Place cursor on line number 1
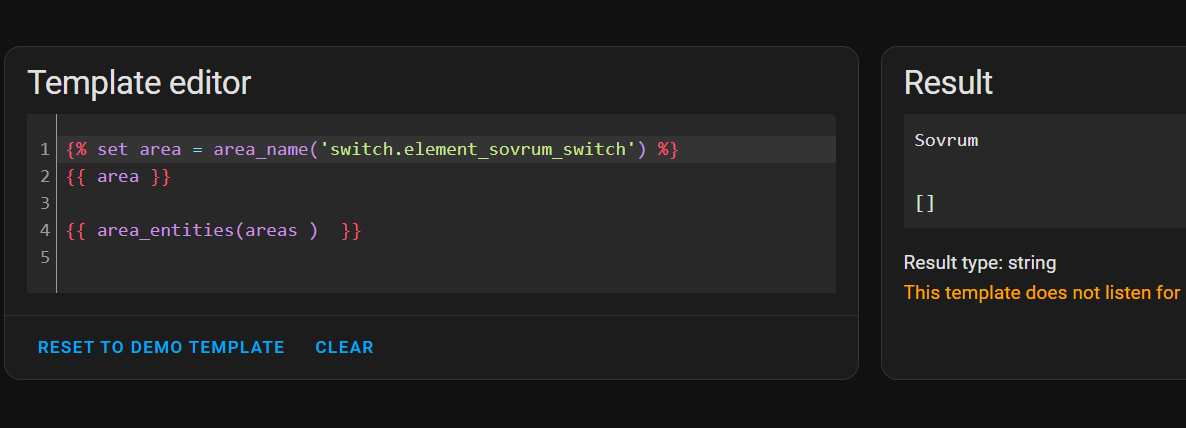 (x=45, y=150)
